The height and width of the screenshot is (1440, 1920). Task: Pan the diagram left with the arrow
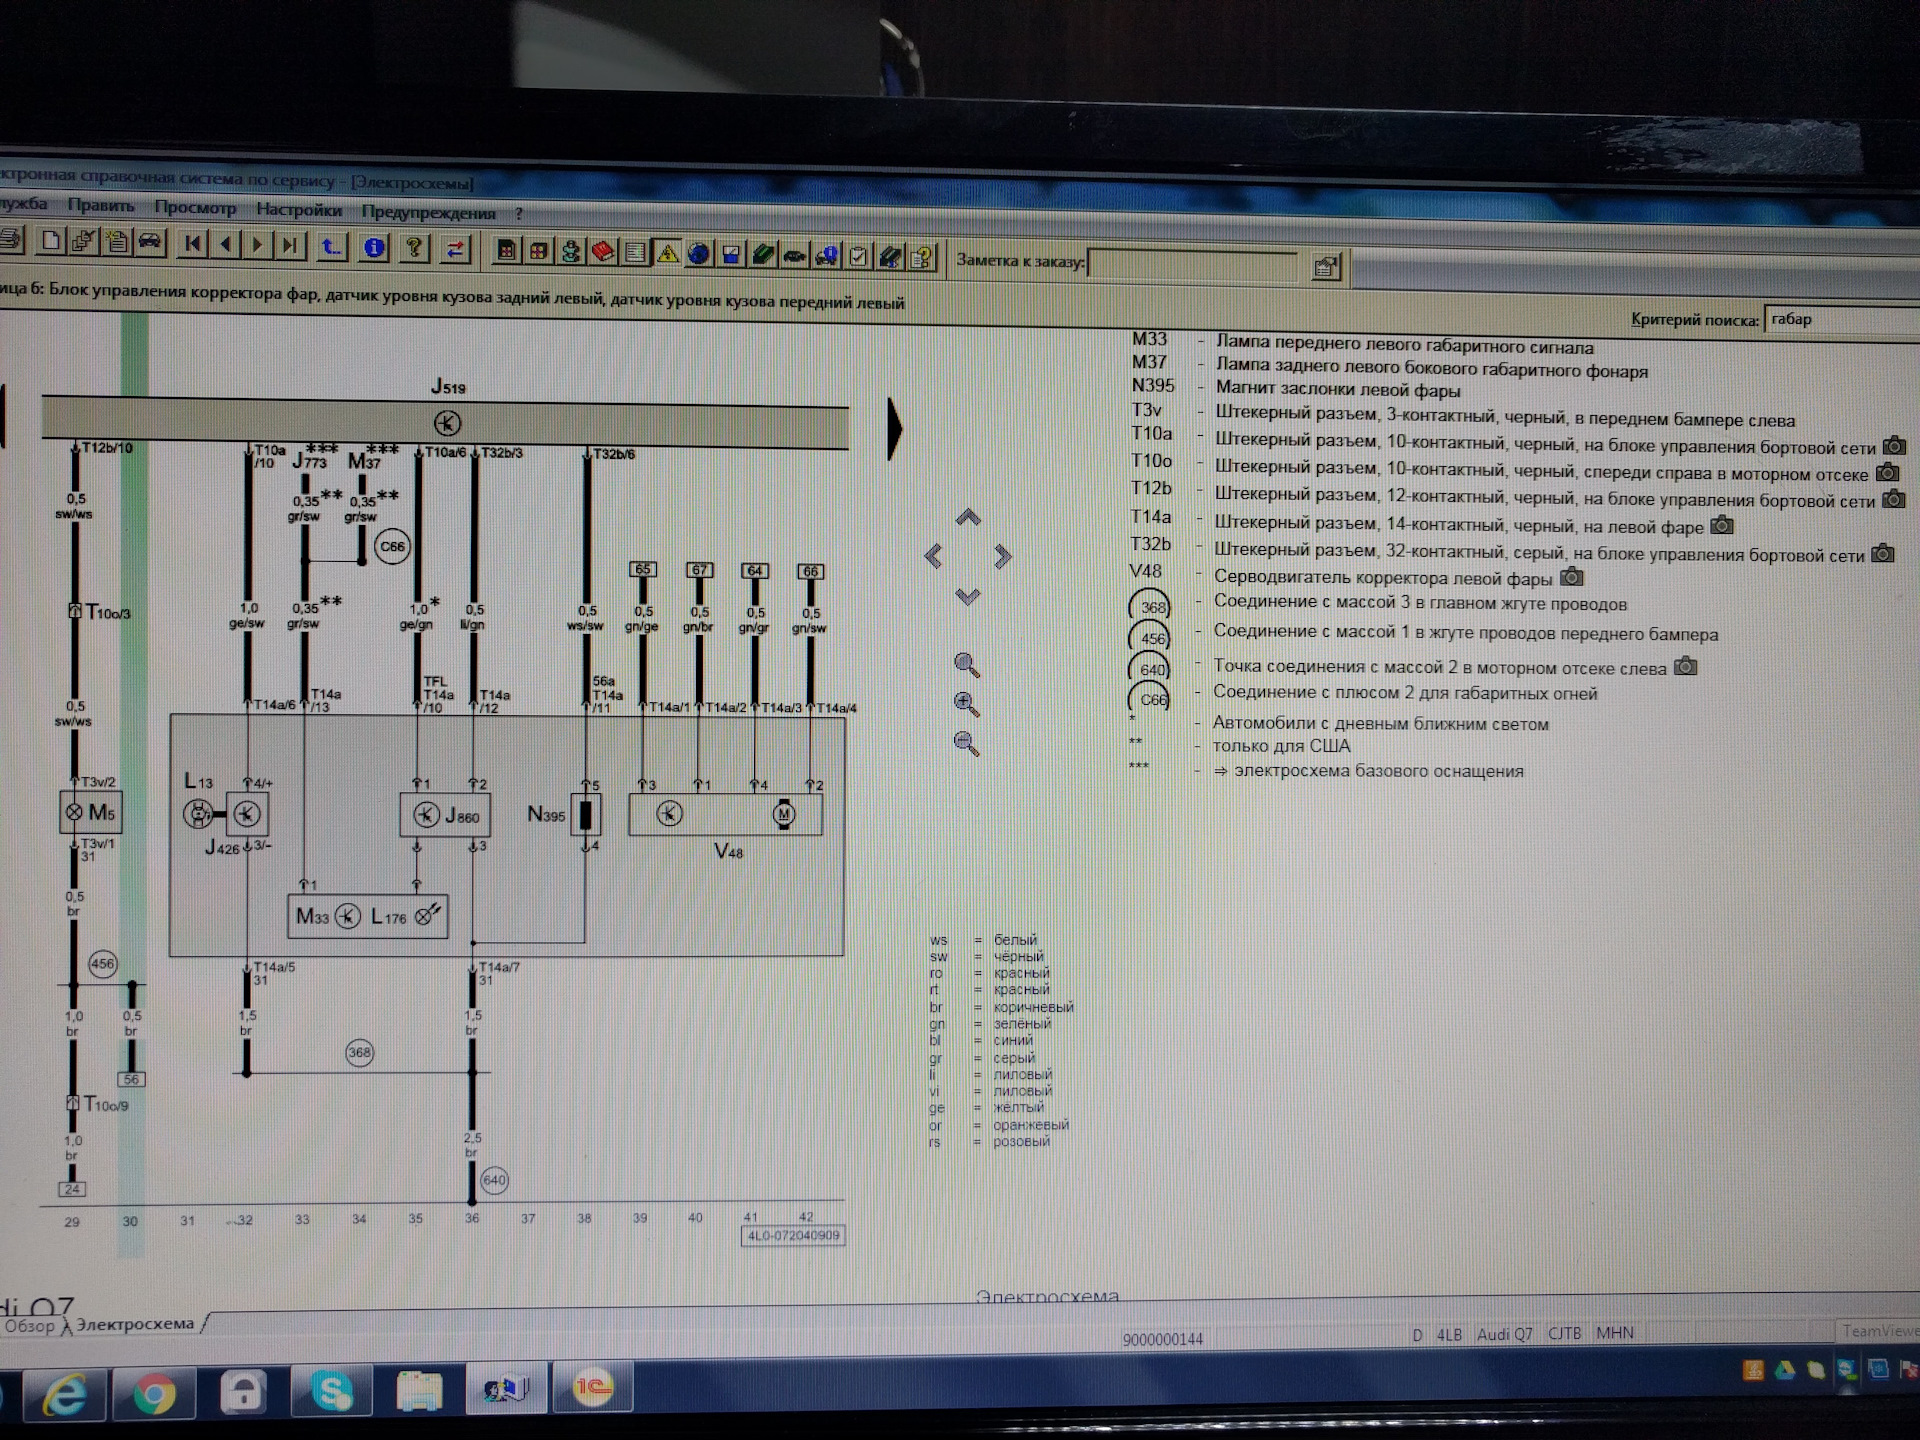click(933, 556)
